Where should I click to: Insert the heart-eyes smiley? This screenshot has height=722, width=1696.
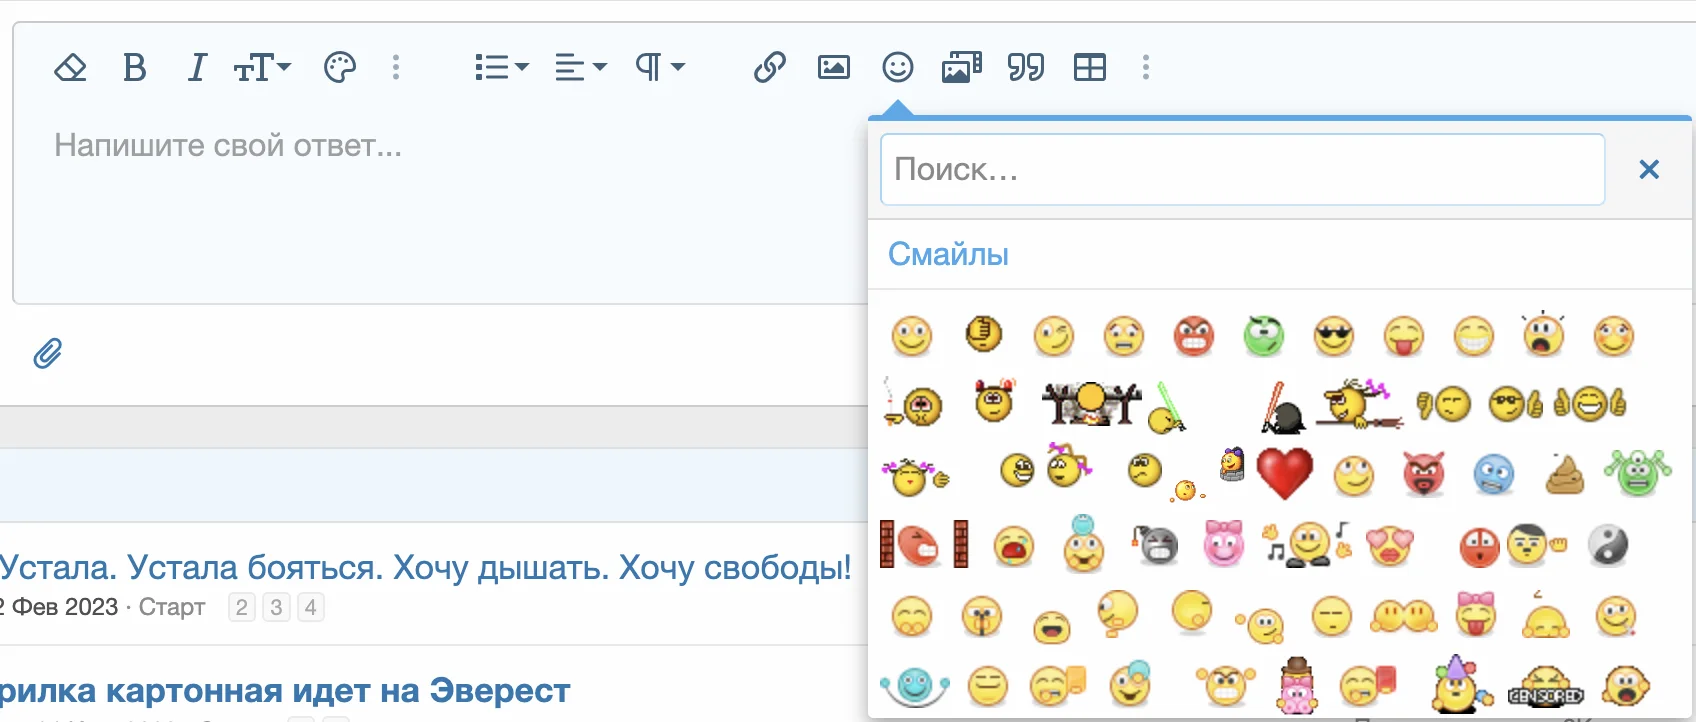click(1389, 545)
